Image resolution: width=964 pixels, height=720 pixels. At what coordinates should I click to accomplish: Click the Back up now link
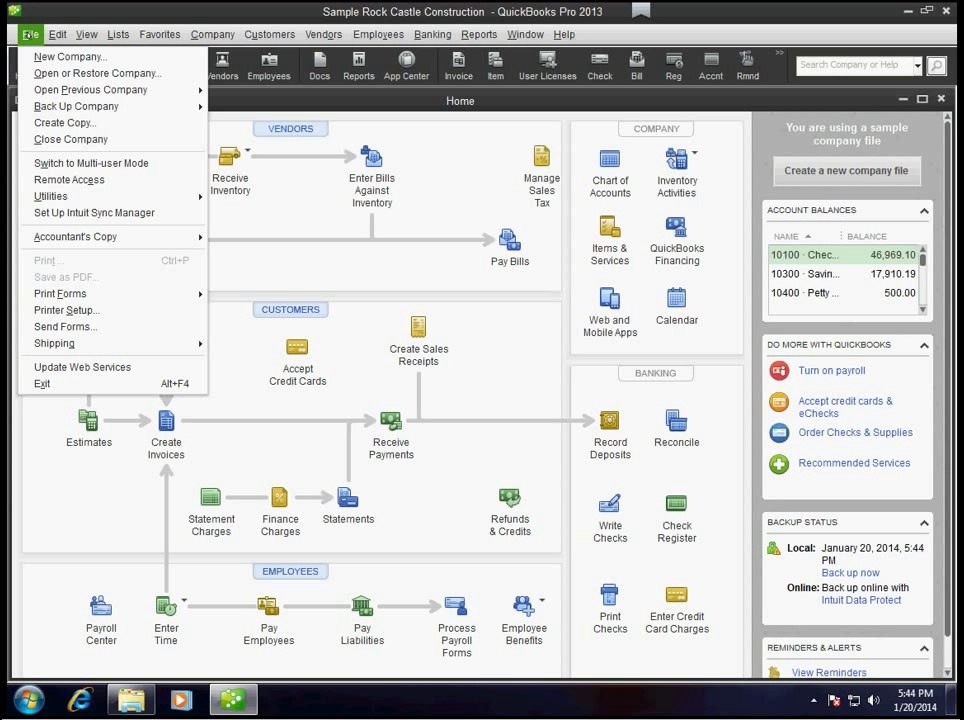(x=850, y=572)
